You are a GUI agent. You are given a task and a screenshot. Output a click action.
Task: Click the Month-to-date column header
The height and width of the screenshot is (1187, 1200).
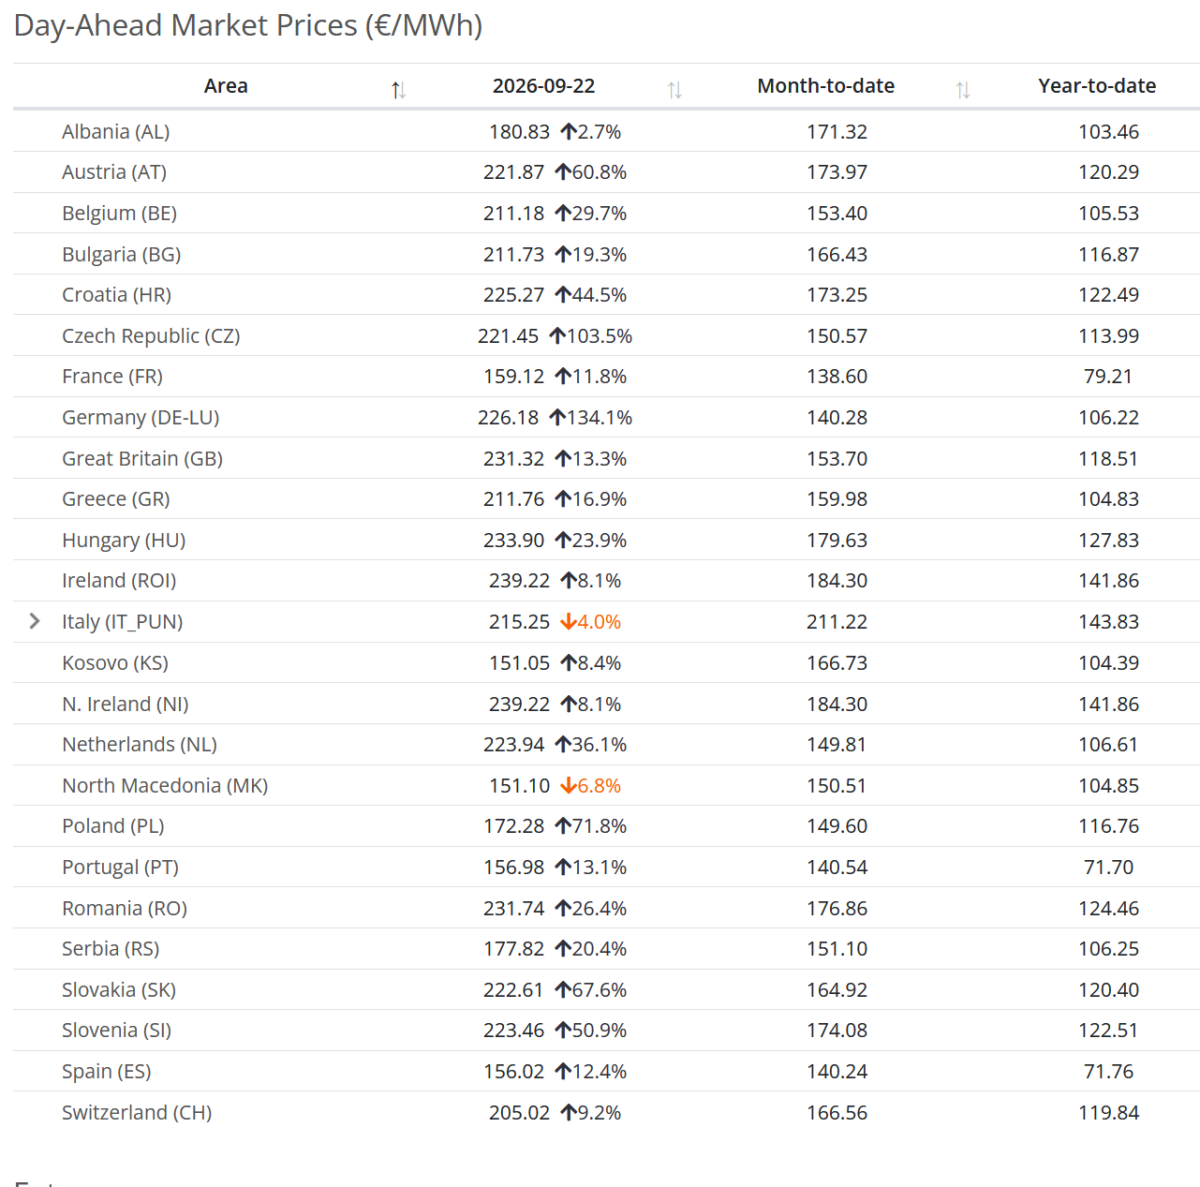coord(826,86)
